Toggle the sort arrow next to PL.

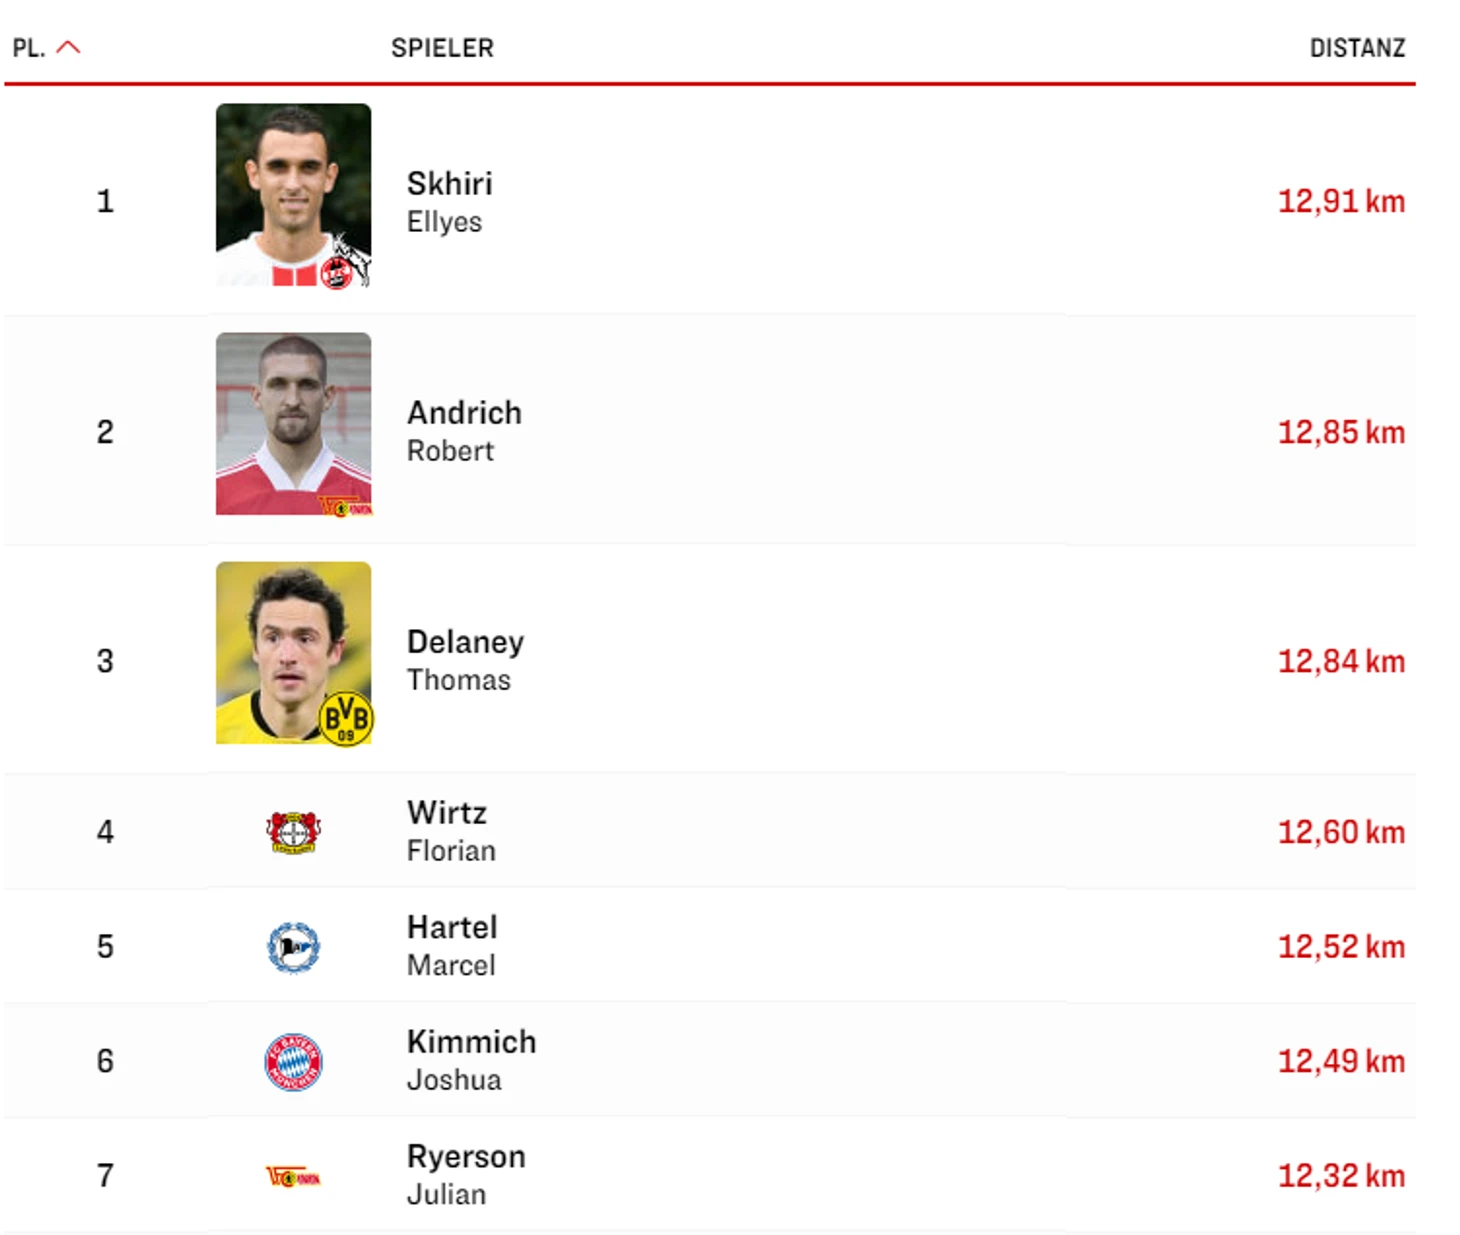pyautogui.click(x=68, y=47)
